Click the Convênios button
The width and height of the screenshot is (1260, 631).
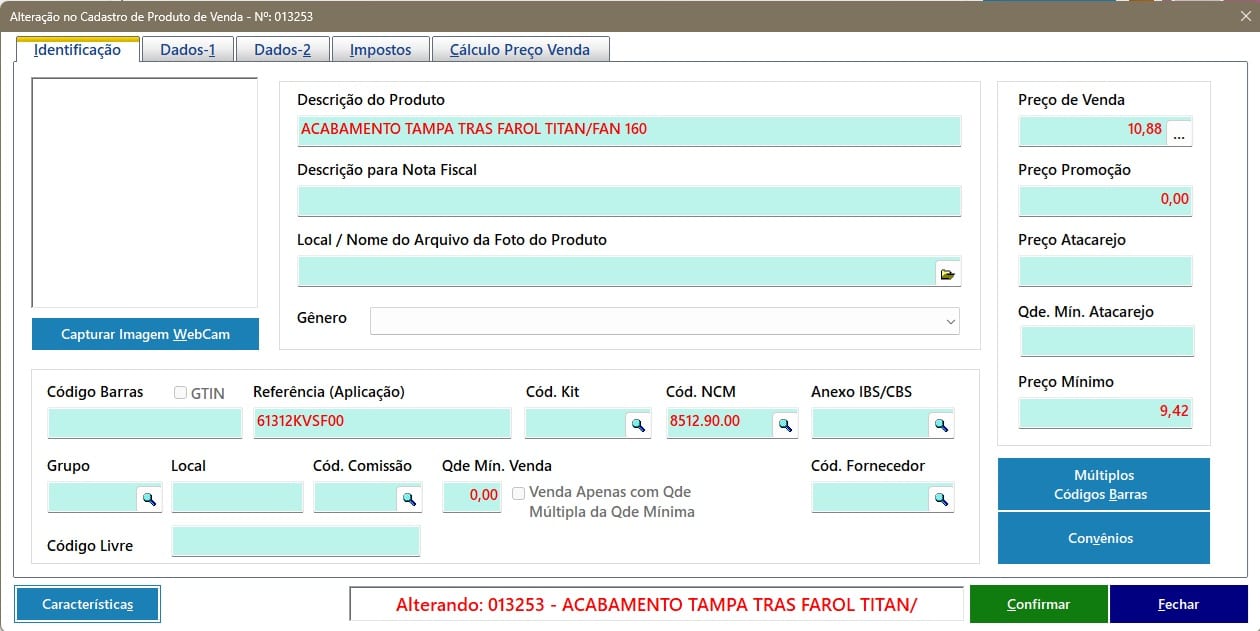[x=1104, y=538]
